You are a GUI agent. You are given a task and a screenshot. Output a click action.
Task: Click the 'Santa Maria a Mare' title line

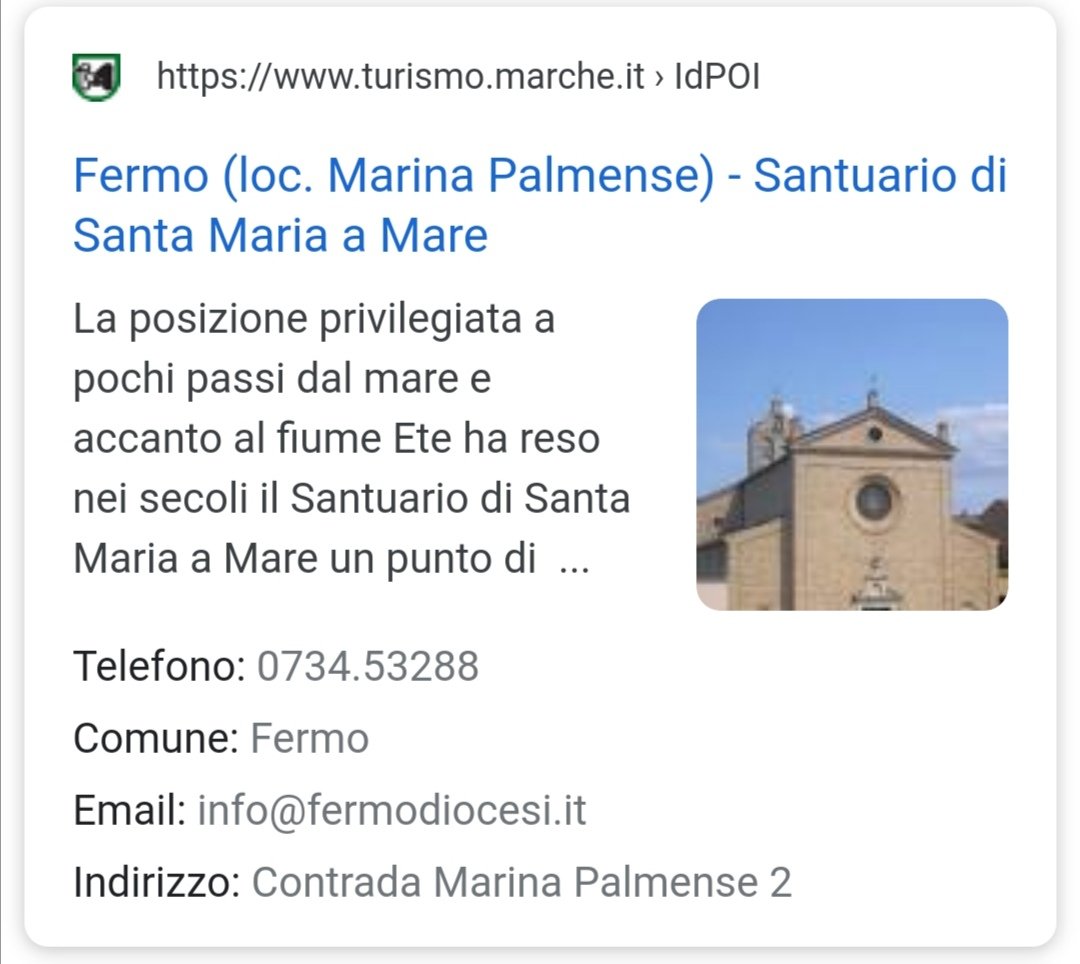pyautogui.click(x=280, y=235)
